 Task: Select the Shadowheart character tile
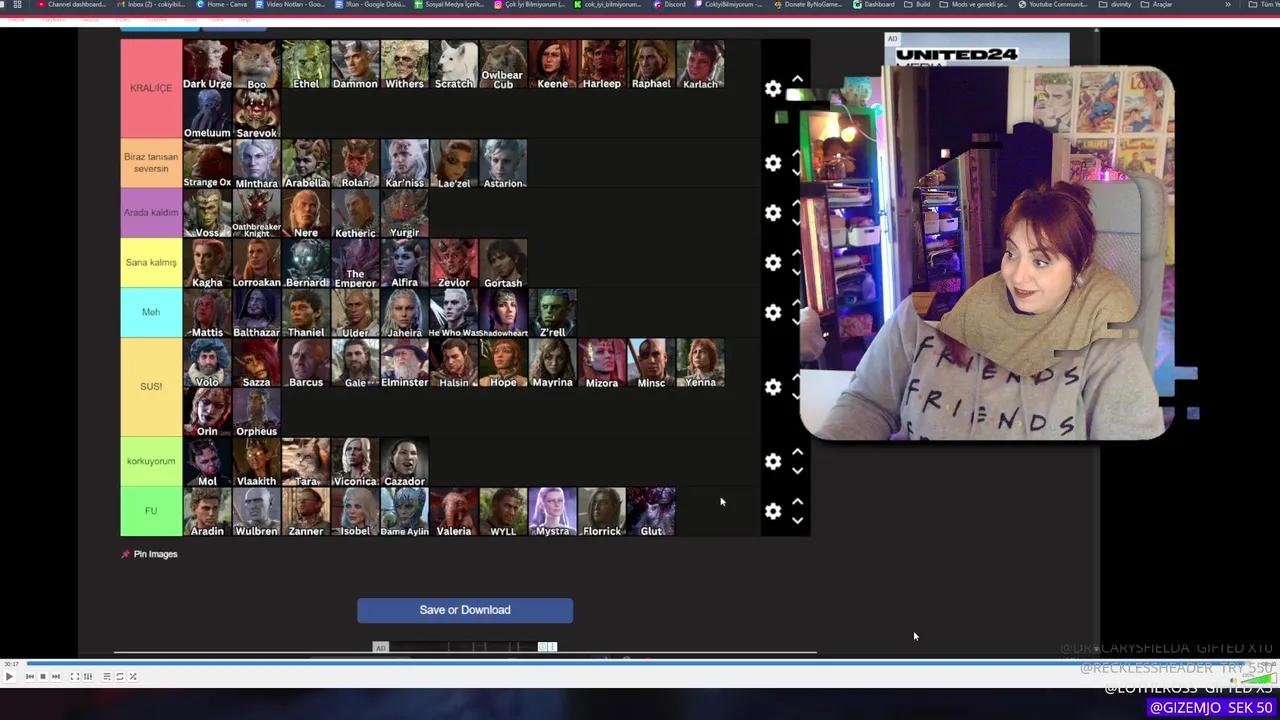(503, 313)
